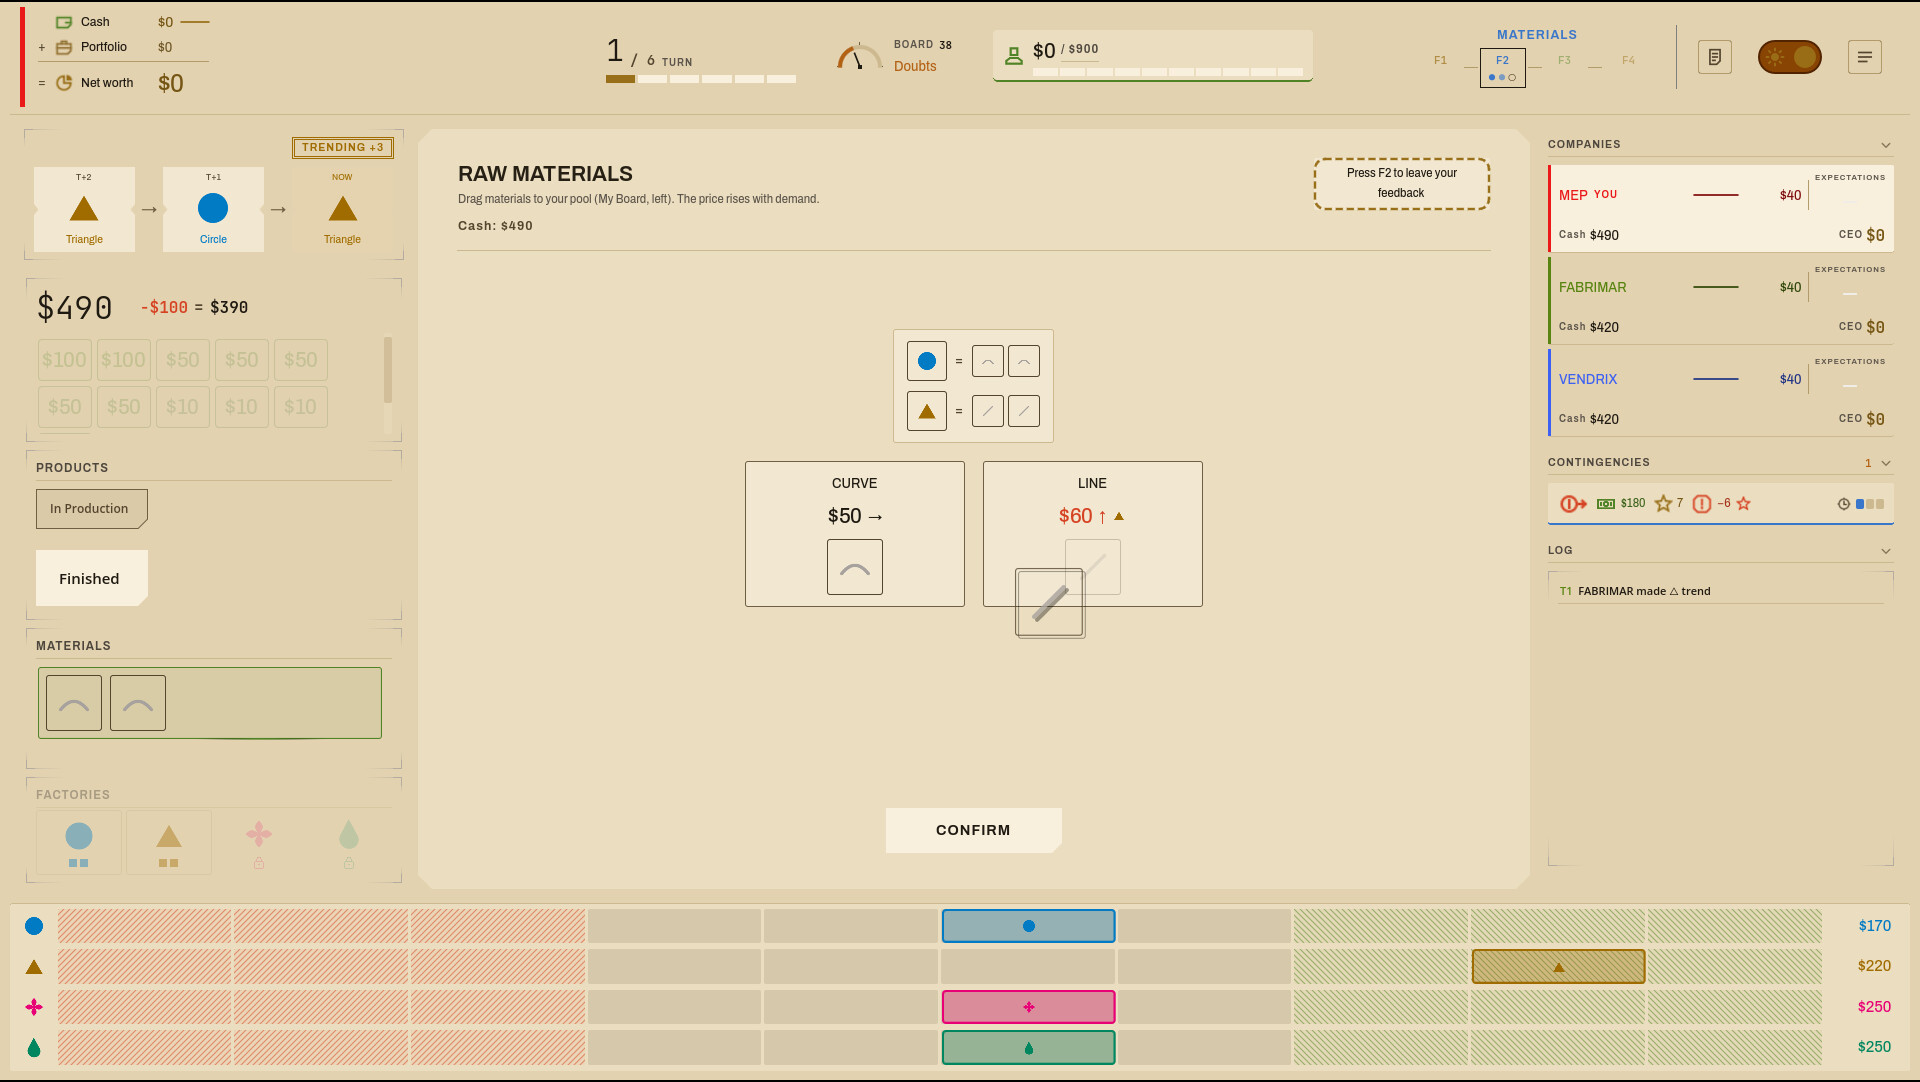This screenshot has width=1920, height=1082.
Task: Click the triangle recipe icon
Action: (927, 411)
